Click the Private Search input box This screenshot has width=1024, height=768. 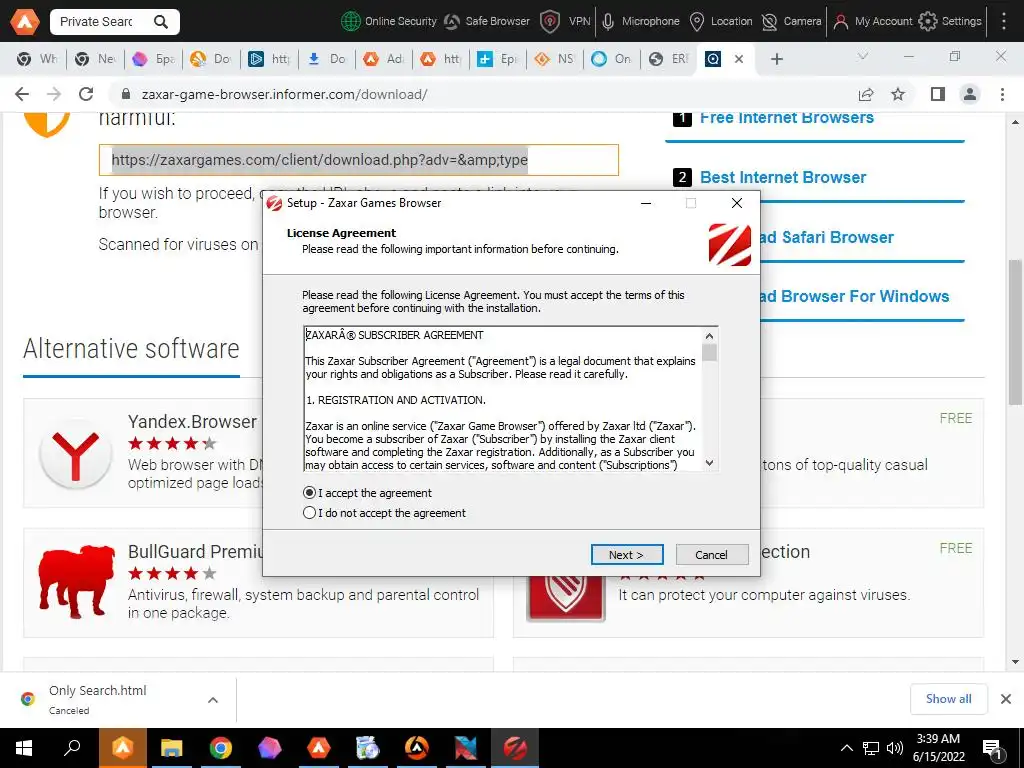[99, 22]
